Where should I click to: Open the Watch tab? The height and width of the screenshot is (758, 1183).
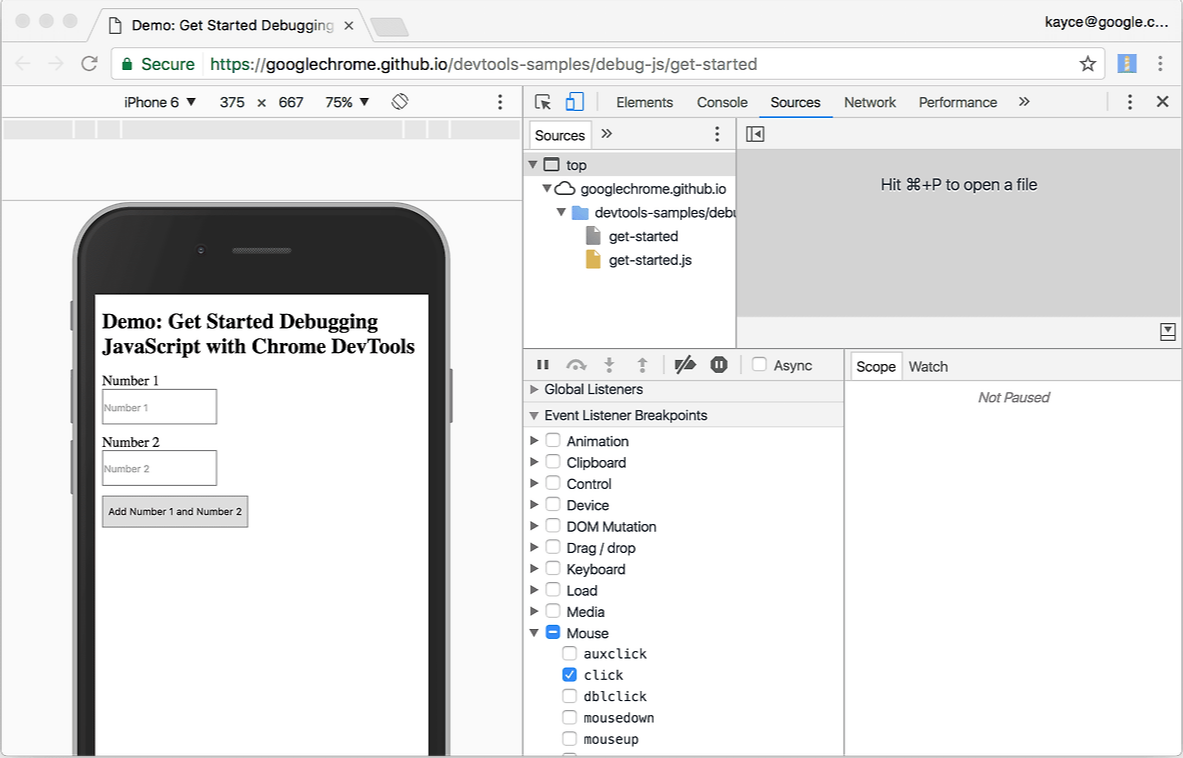coord(928,367)
